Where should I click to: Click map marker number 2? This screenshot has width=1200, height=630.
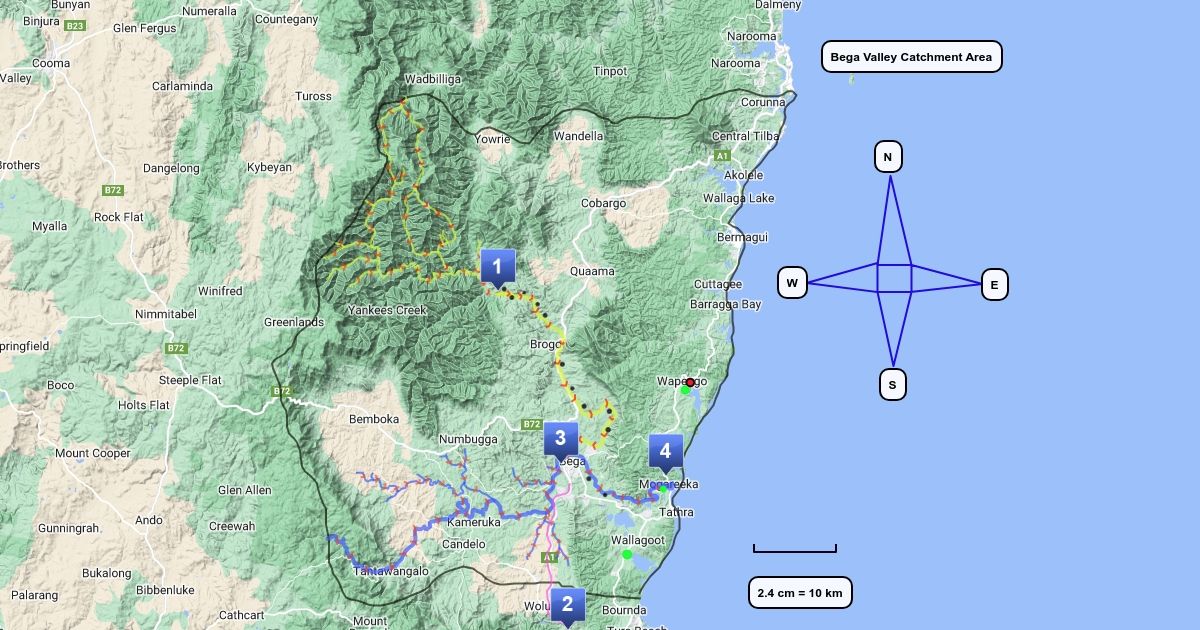tap(567, 604)
